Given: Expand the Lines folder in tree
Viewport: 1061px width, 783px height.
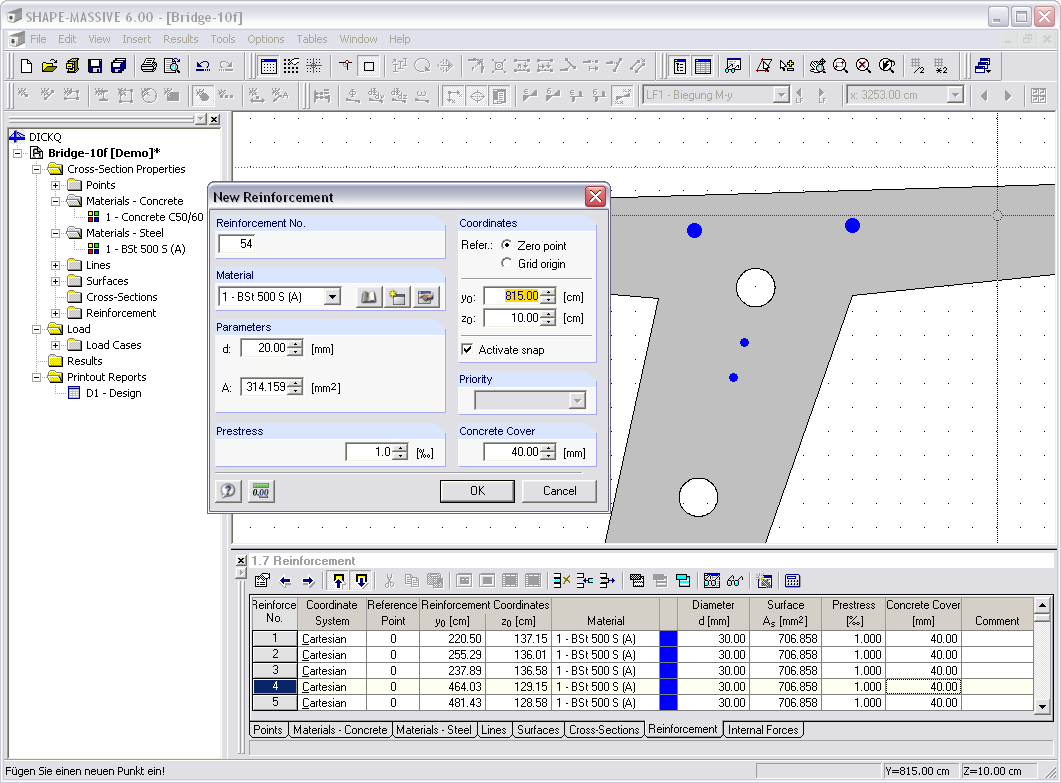Looking at the screenshot, I should [56, 265].
